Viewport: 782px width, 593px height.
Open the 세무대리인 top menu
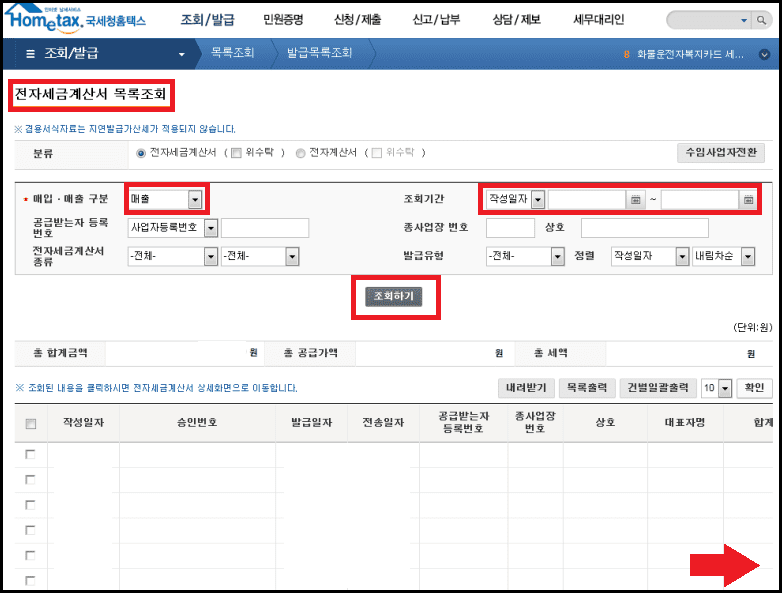(x=598, y=20)
